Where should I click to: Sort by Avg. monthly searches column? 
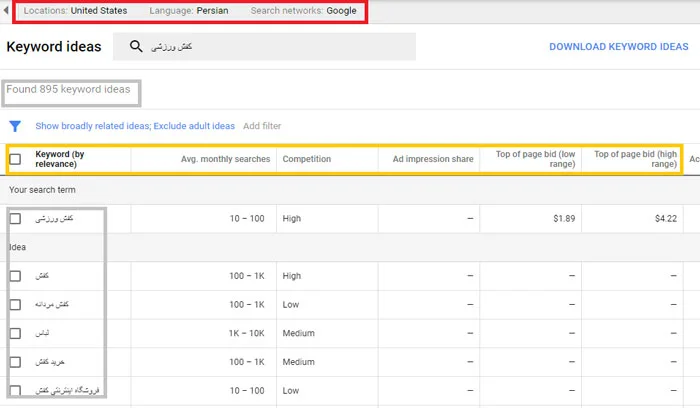click(x=225, y=159)
